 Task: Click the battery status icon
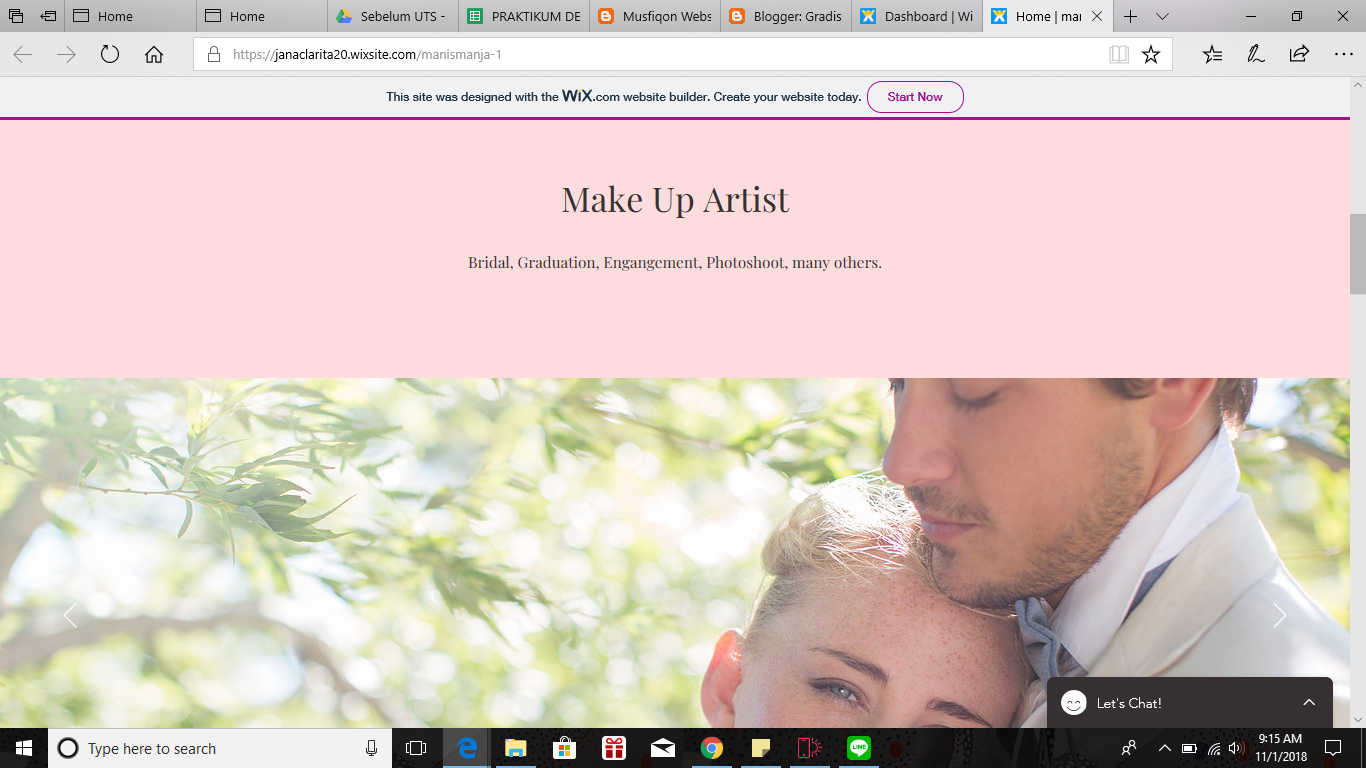coord(1189,748)
